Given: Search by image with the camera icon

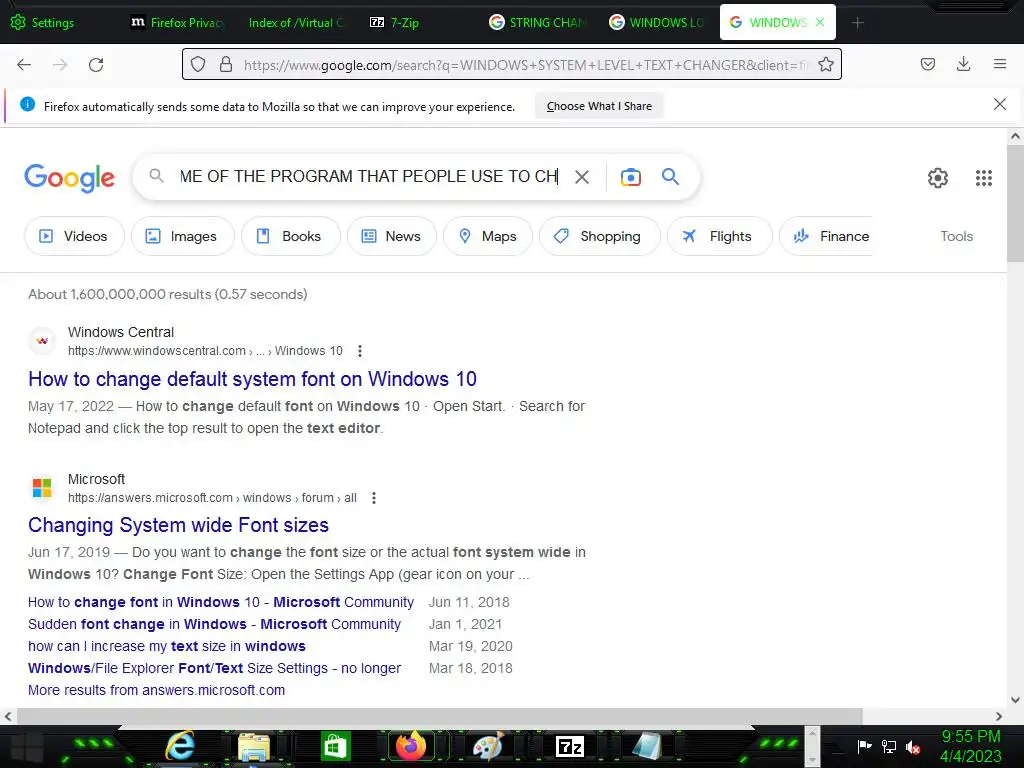Looking at the screenshot, I should [631, 177].
